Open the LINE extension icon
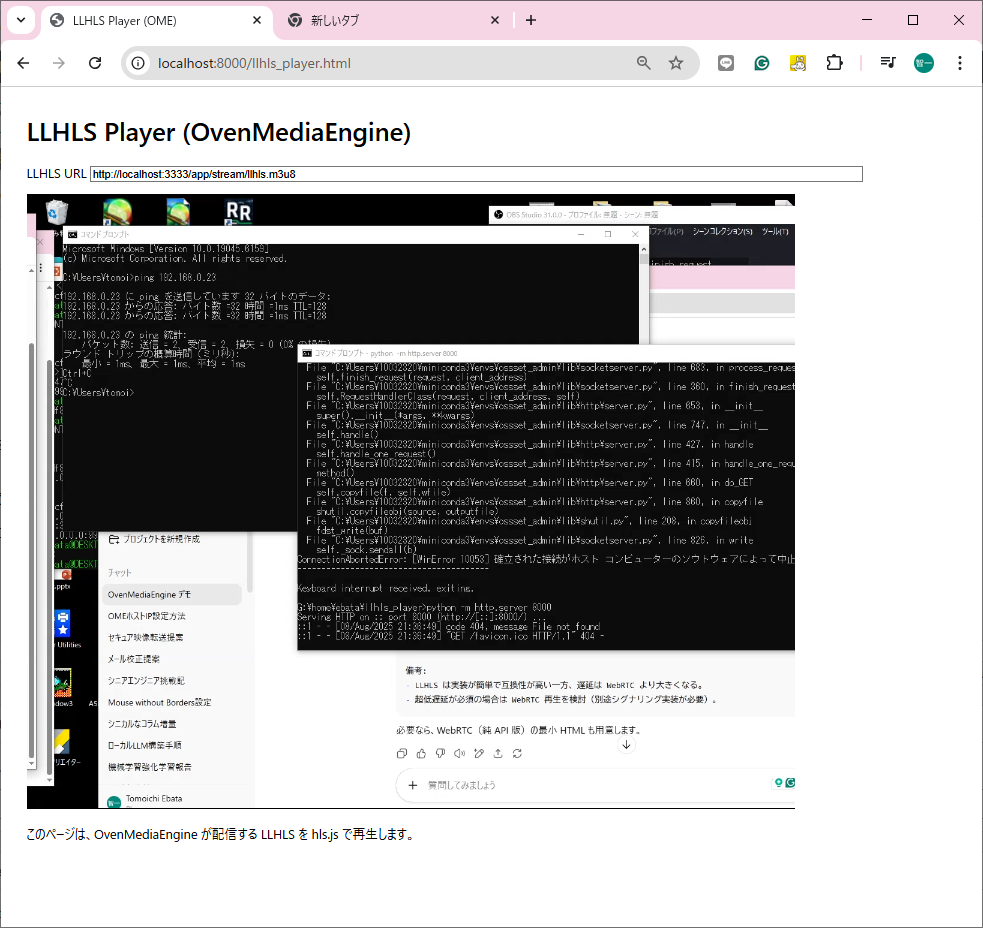This screenshot has height=928, width=983. [726, 63]
